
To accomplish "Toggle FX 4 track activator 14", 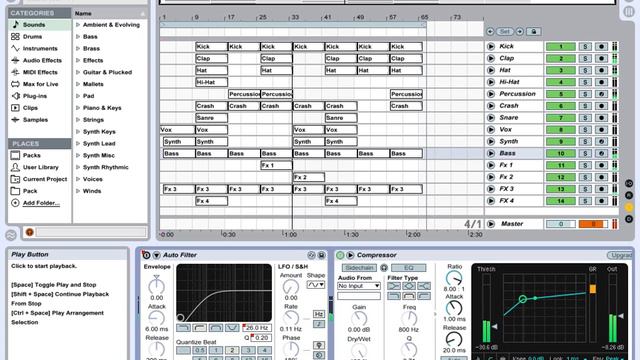I will (x=561, y=201).
